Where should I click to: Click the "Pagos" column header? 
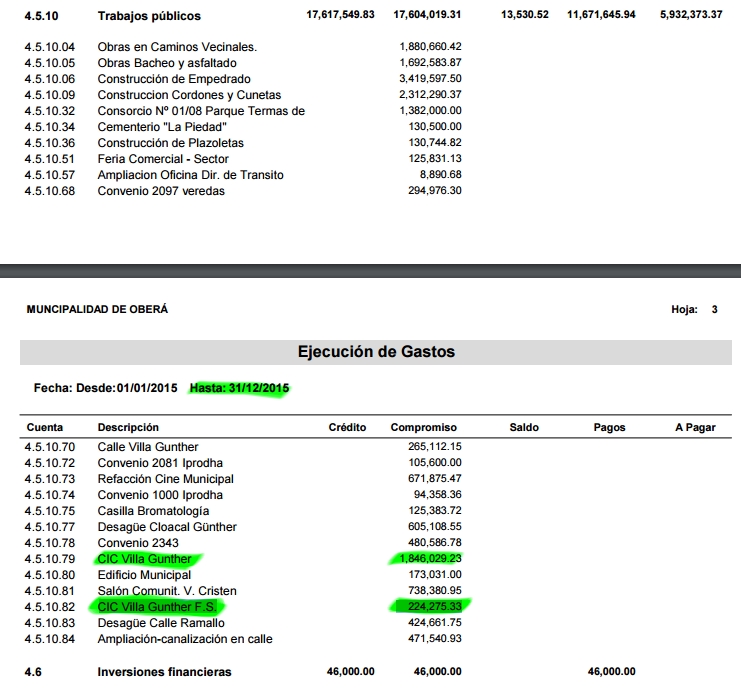pos(609,427)
